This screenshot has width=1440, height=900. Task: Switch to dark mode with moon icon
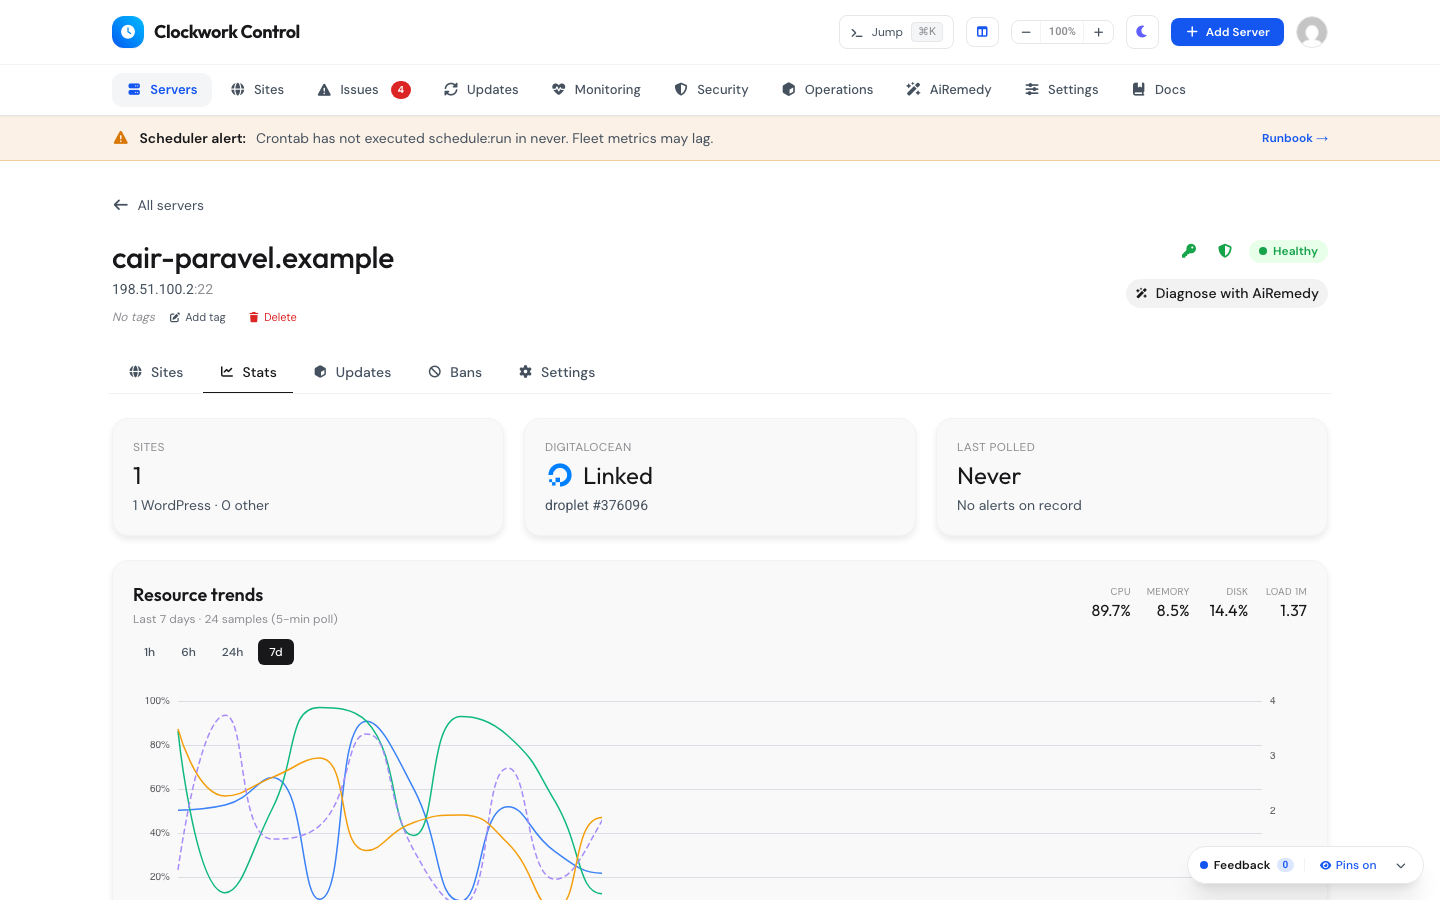point(1142,32)
